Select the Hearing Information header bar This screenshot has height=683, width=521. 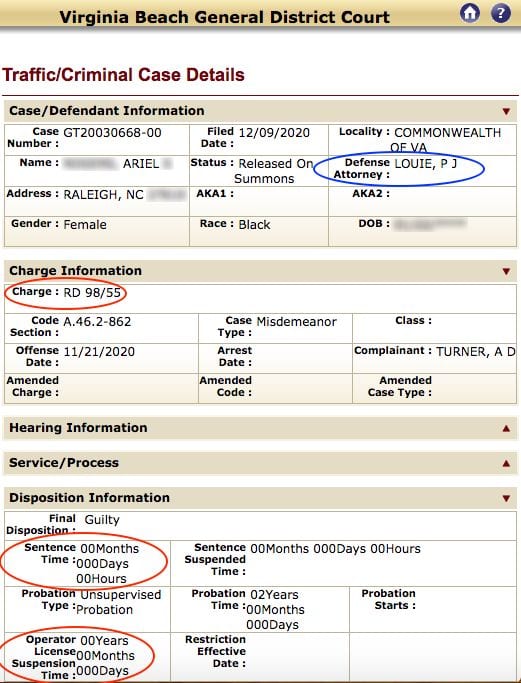coord(260,428)
